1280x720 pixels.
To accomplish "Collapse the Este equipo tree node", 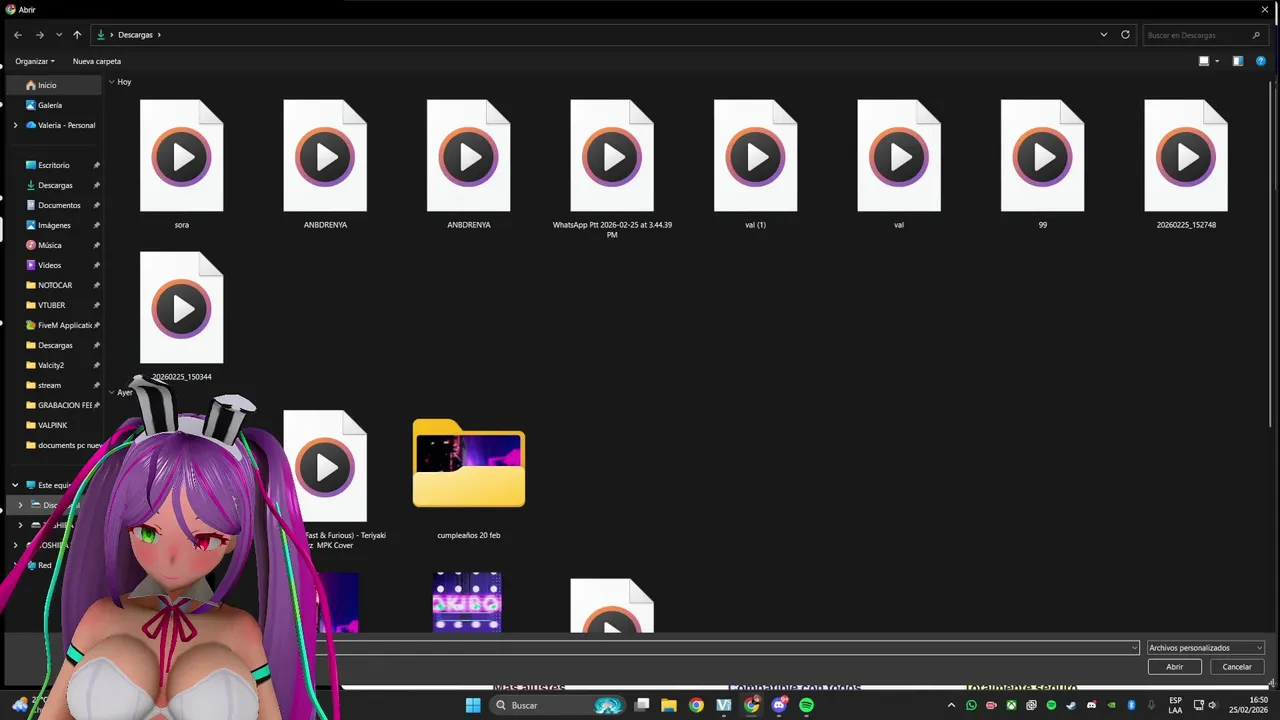I will click(x=15, y=485).
